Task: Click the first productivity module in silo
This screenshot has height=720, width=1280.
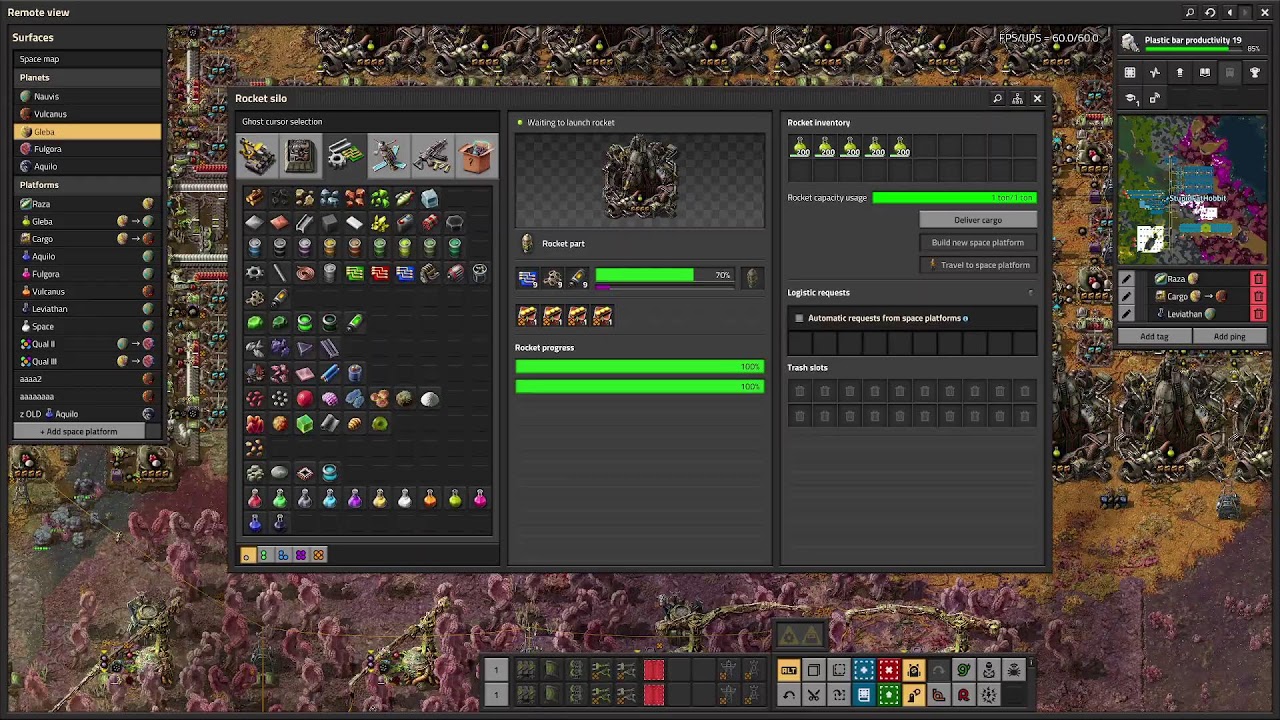Action: click(527, 316)
